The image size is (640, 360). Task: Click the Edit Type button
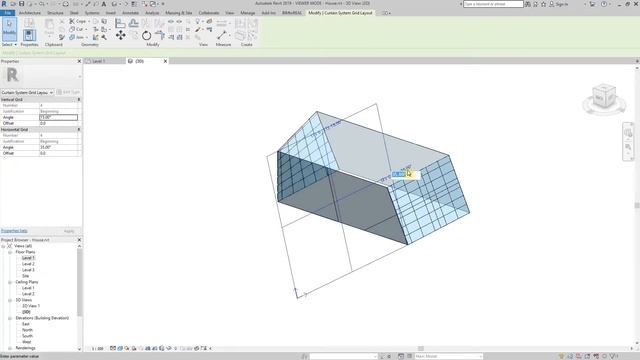pos(69,92)
